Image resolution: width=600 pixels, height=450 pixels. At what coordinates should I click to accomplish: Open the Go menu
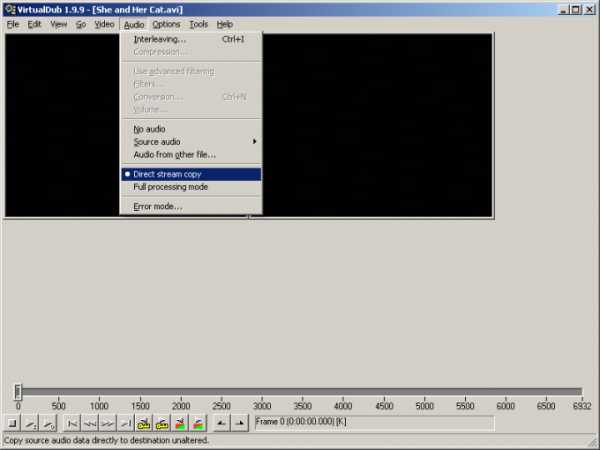(x=81, y=24)
